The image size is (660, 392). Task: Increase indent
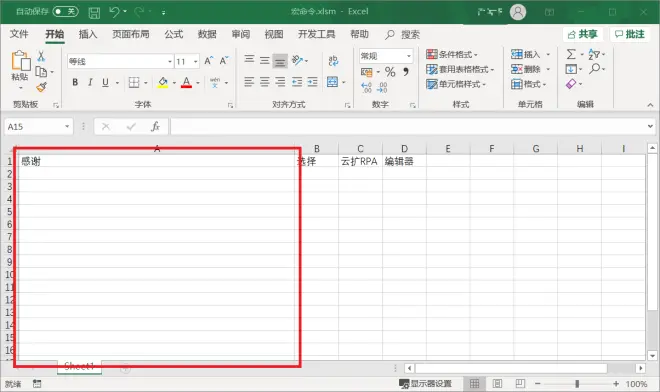coord(312,82)
